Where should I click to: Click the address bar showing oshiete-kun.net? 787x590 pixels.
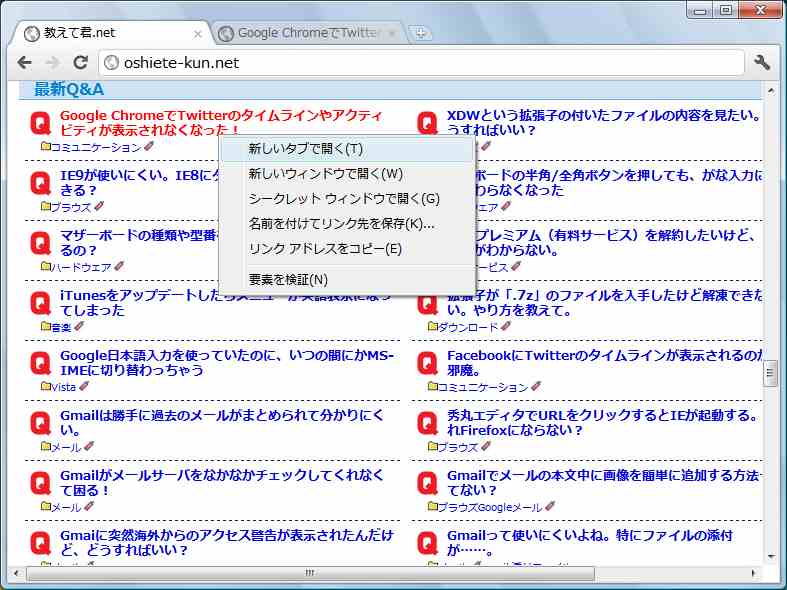click(x=422, y=63)
